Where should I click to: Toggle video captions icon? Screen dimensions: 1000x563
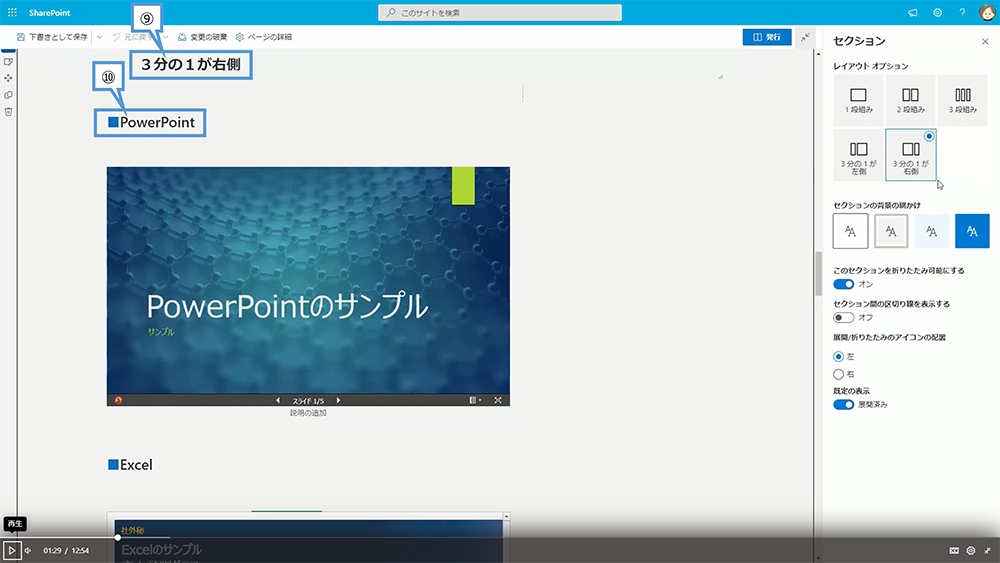click(x=953, y=550)
